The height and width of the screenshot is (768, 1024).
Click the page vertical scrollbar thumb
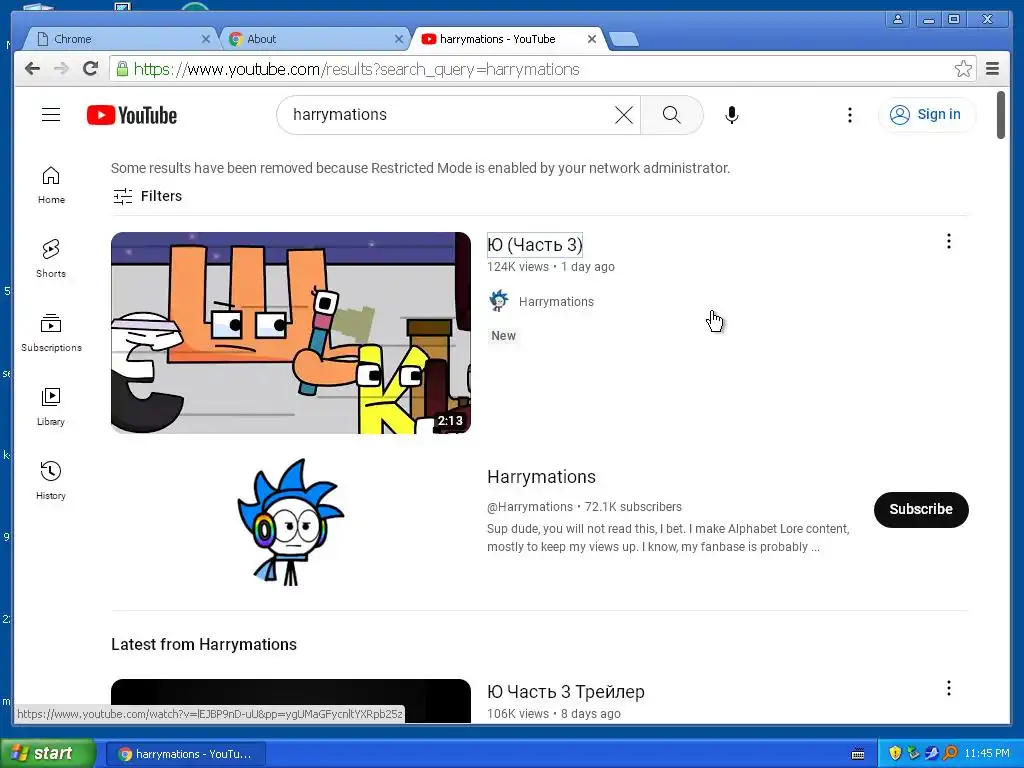[x=1001, y=115]
